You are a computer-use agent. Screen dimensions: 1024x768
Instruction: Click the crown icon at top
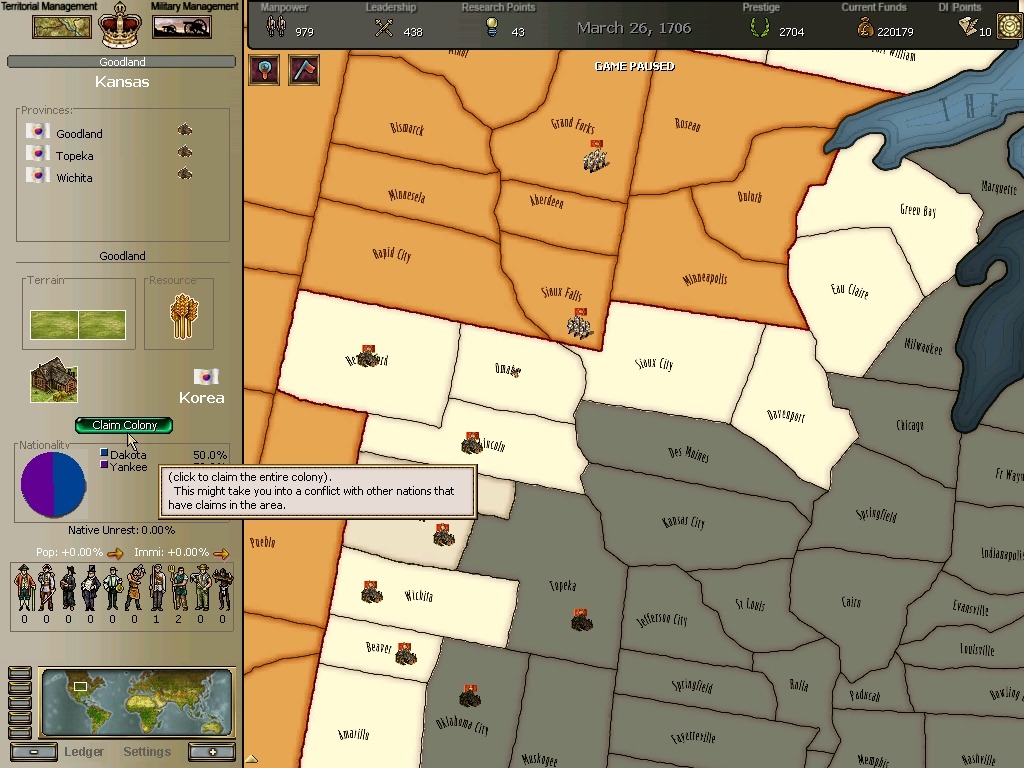pos(120,26)
